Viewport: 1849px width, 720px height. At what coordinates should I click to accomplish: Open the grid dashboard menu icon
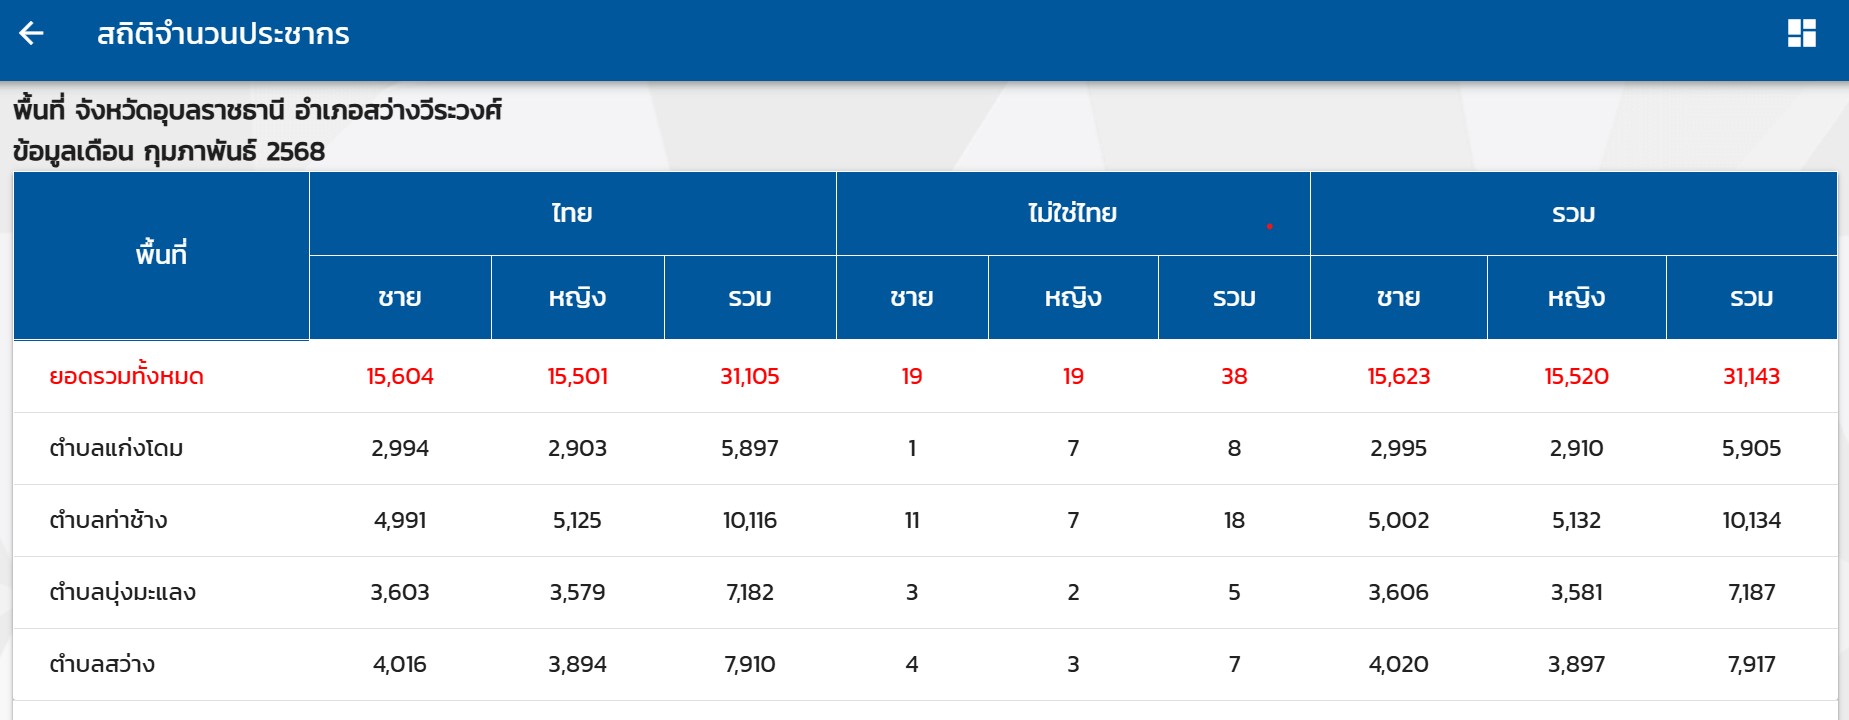coord(1801,34)
